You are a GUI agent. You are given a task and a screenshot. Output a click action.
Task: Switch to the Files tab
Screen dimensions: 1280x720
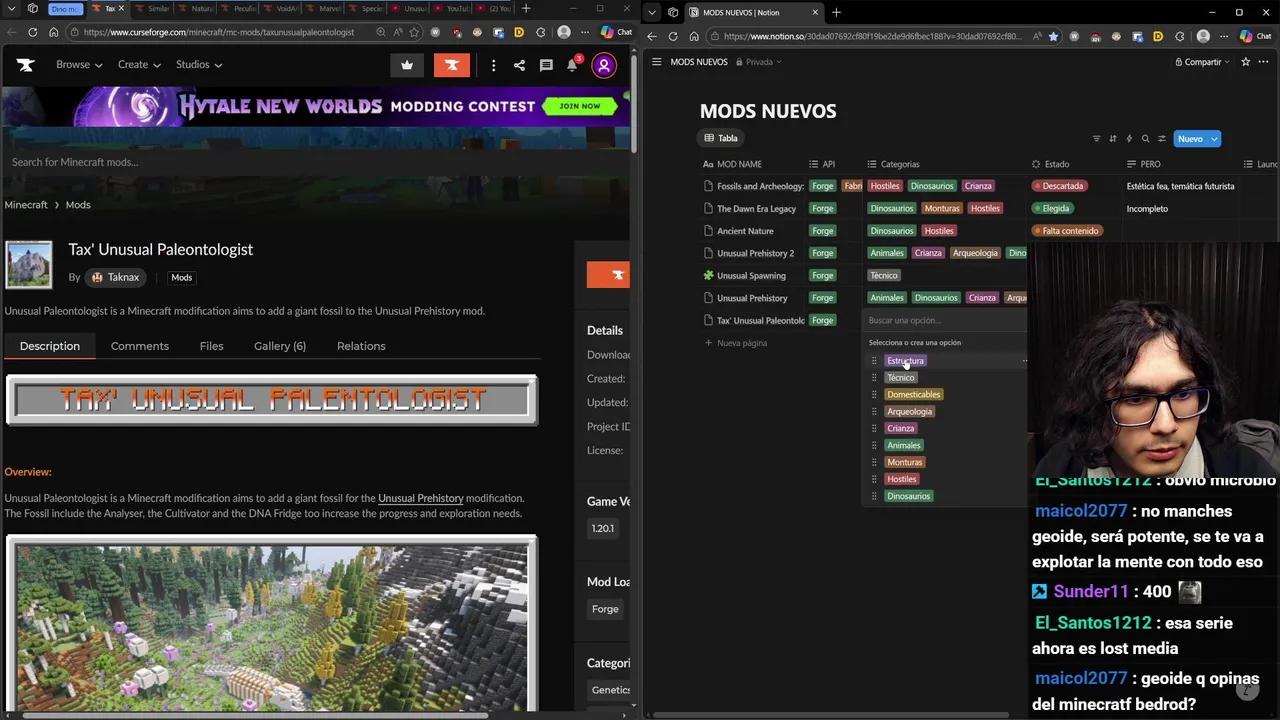[x=211, y=346]
